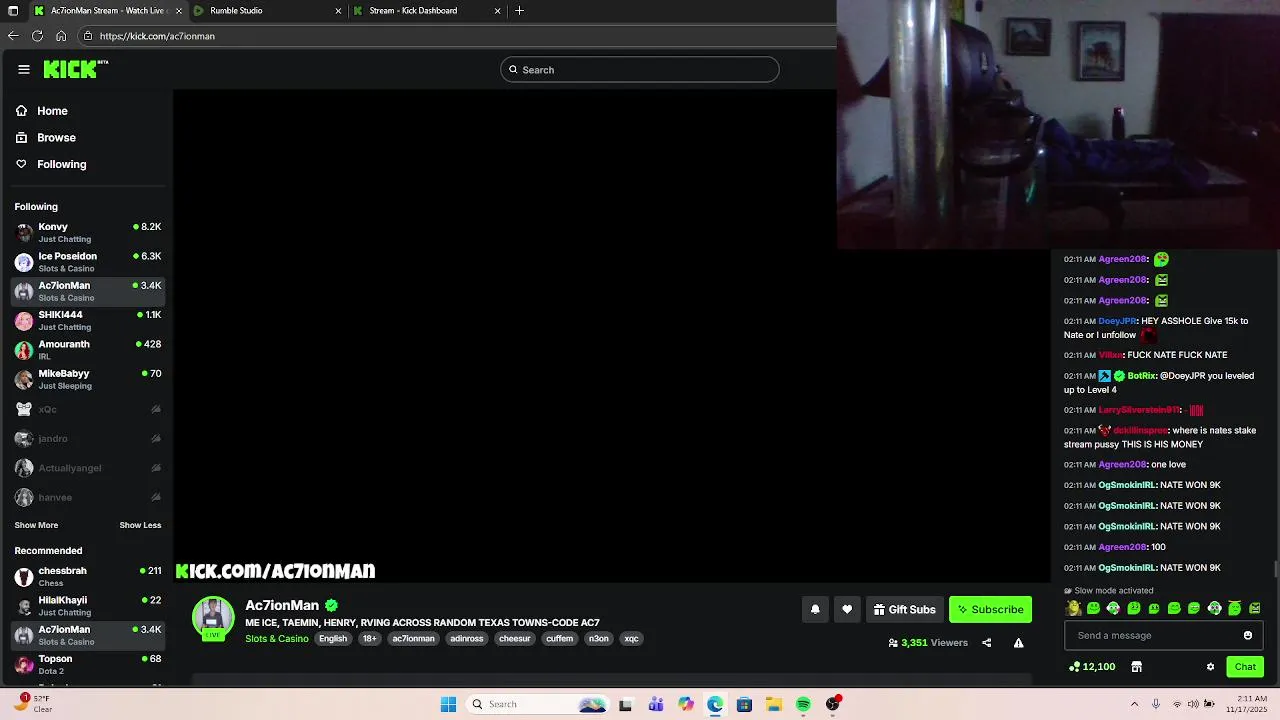Click Ac7ionMan streamer avatar
Screen dimensions: 1280x720
tap(213, 618)
